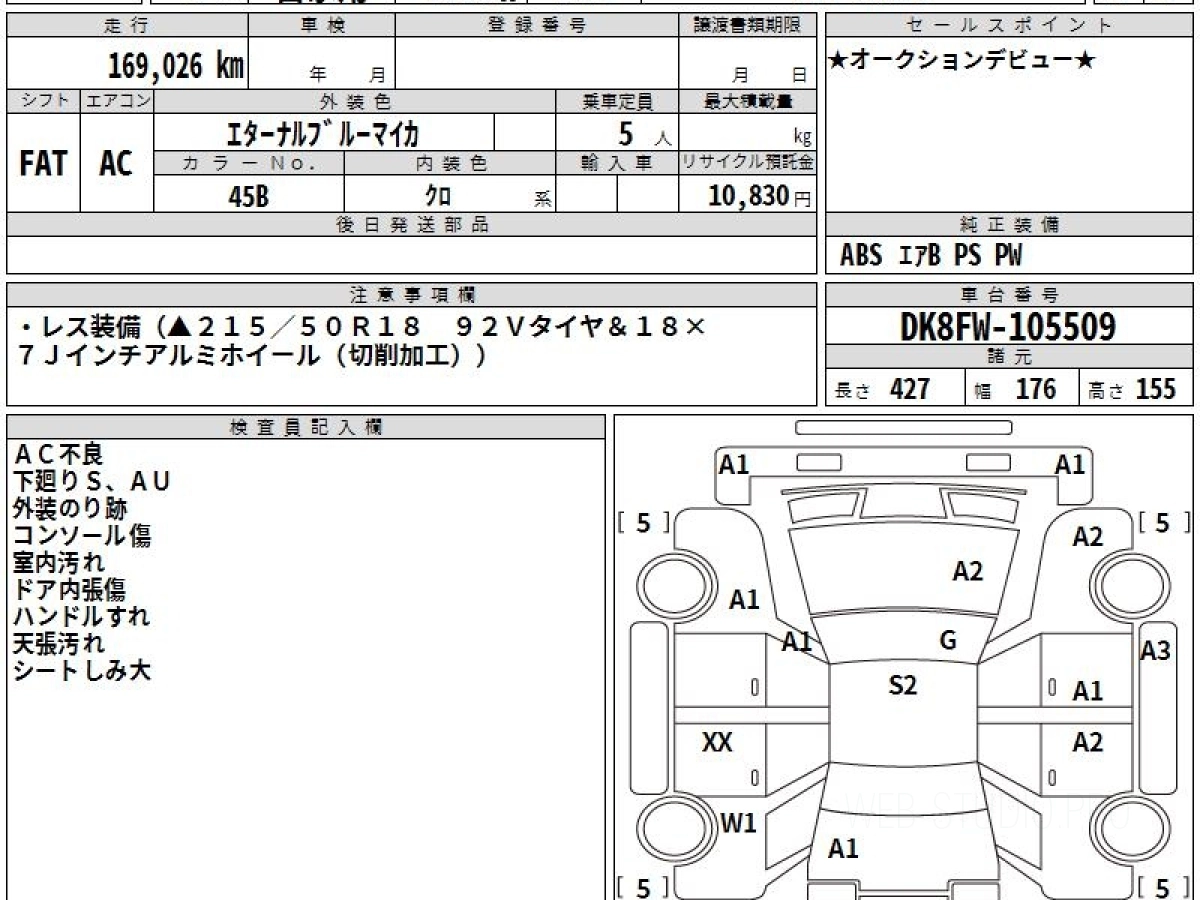
Task: Select inspector note 外装のり跡
Action: [x=70, y=509]
